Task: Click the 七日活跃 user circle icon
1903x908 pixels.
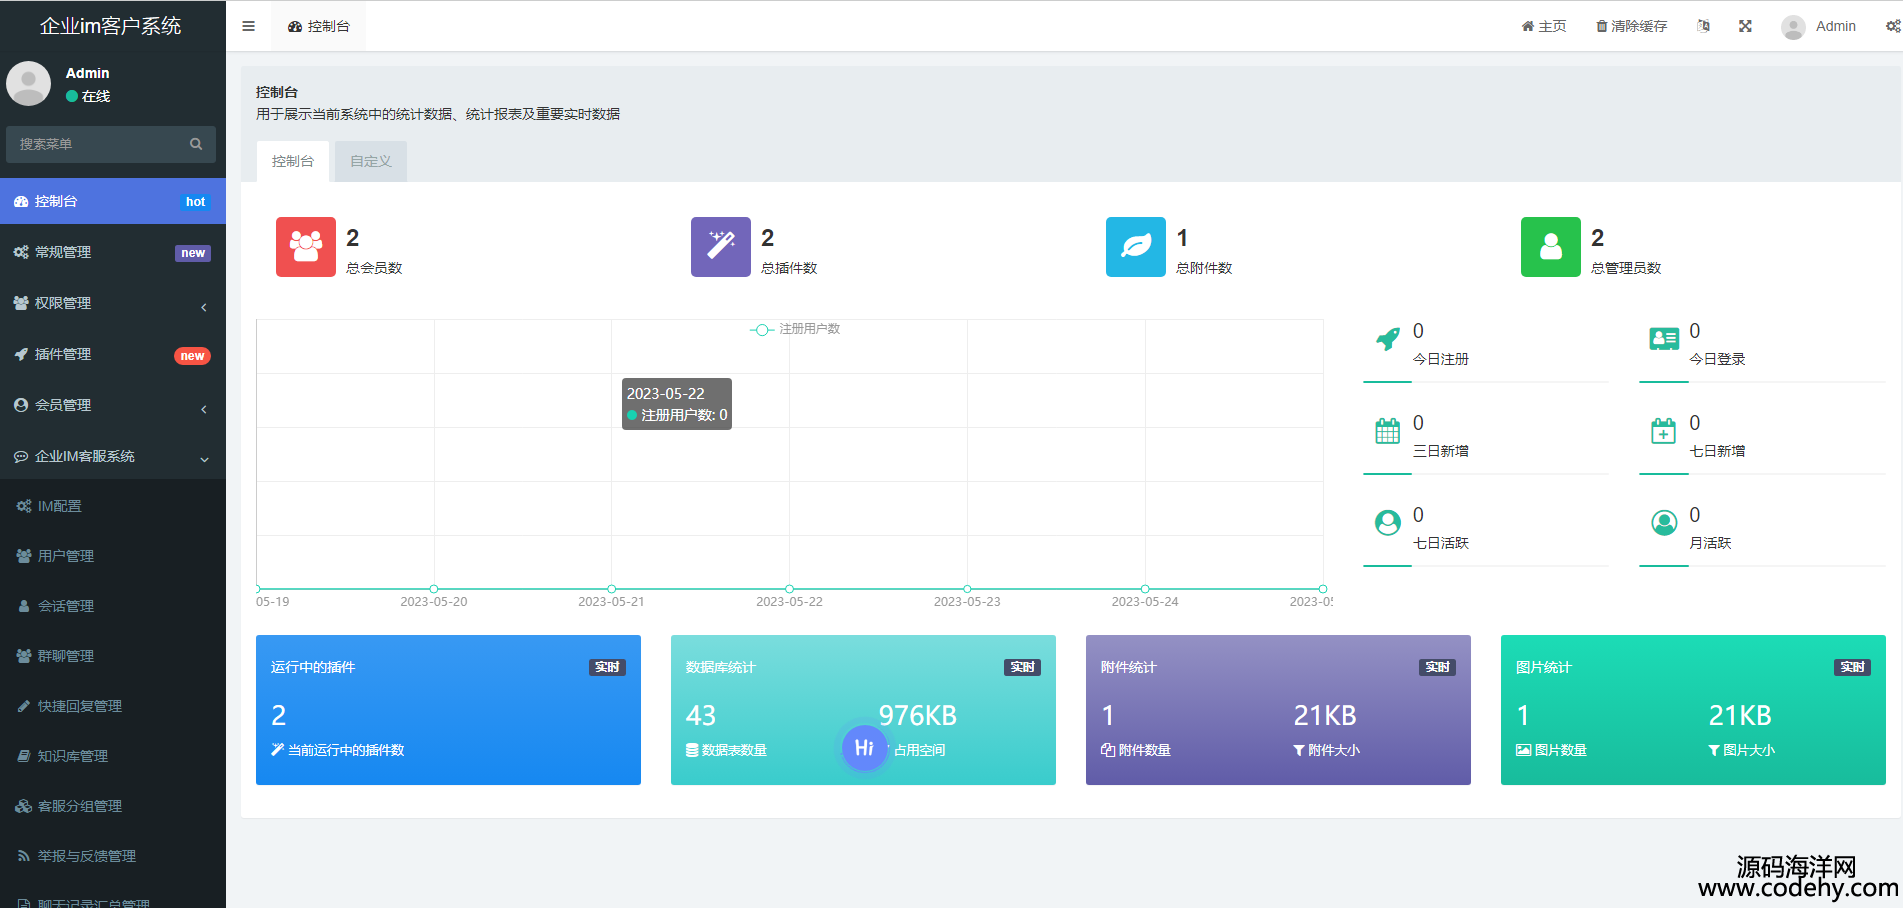Action: 1388,523
